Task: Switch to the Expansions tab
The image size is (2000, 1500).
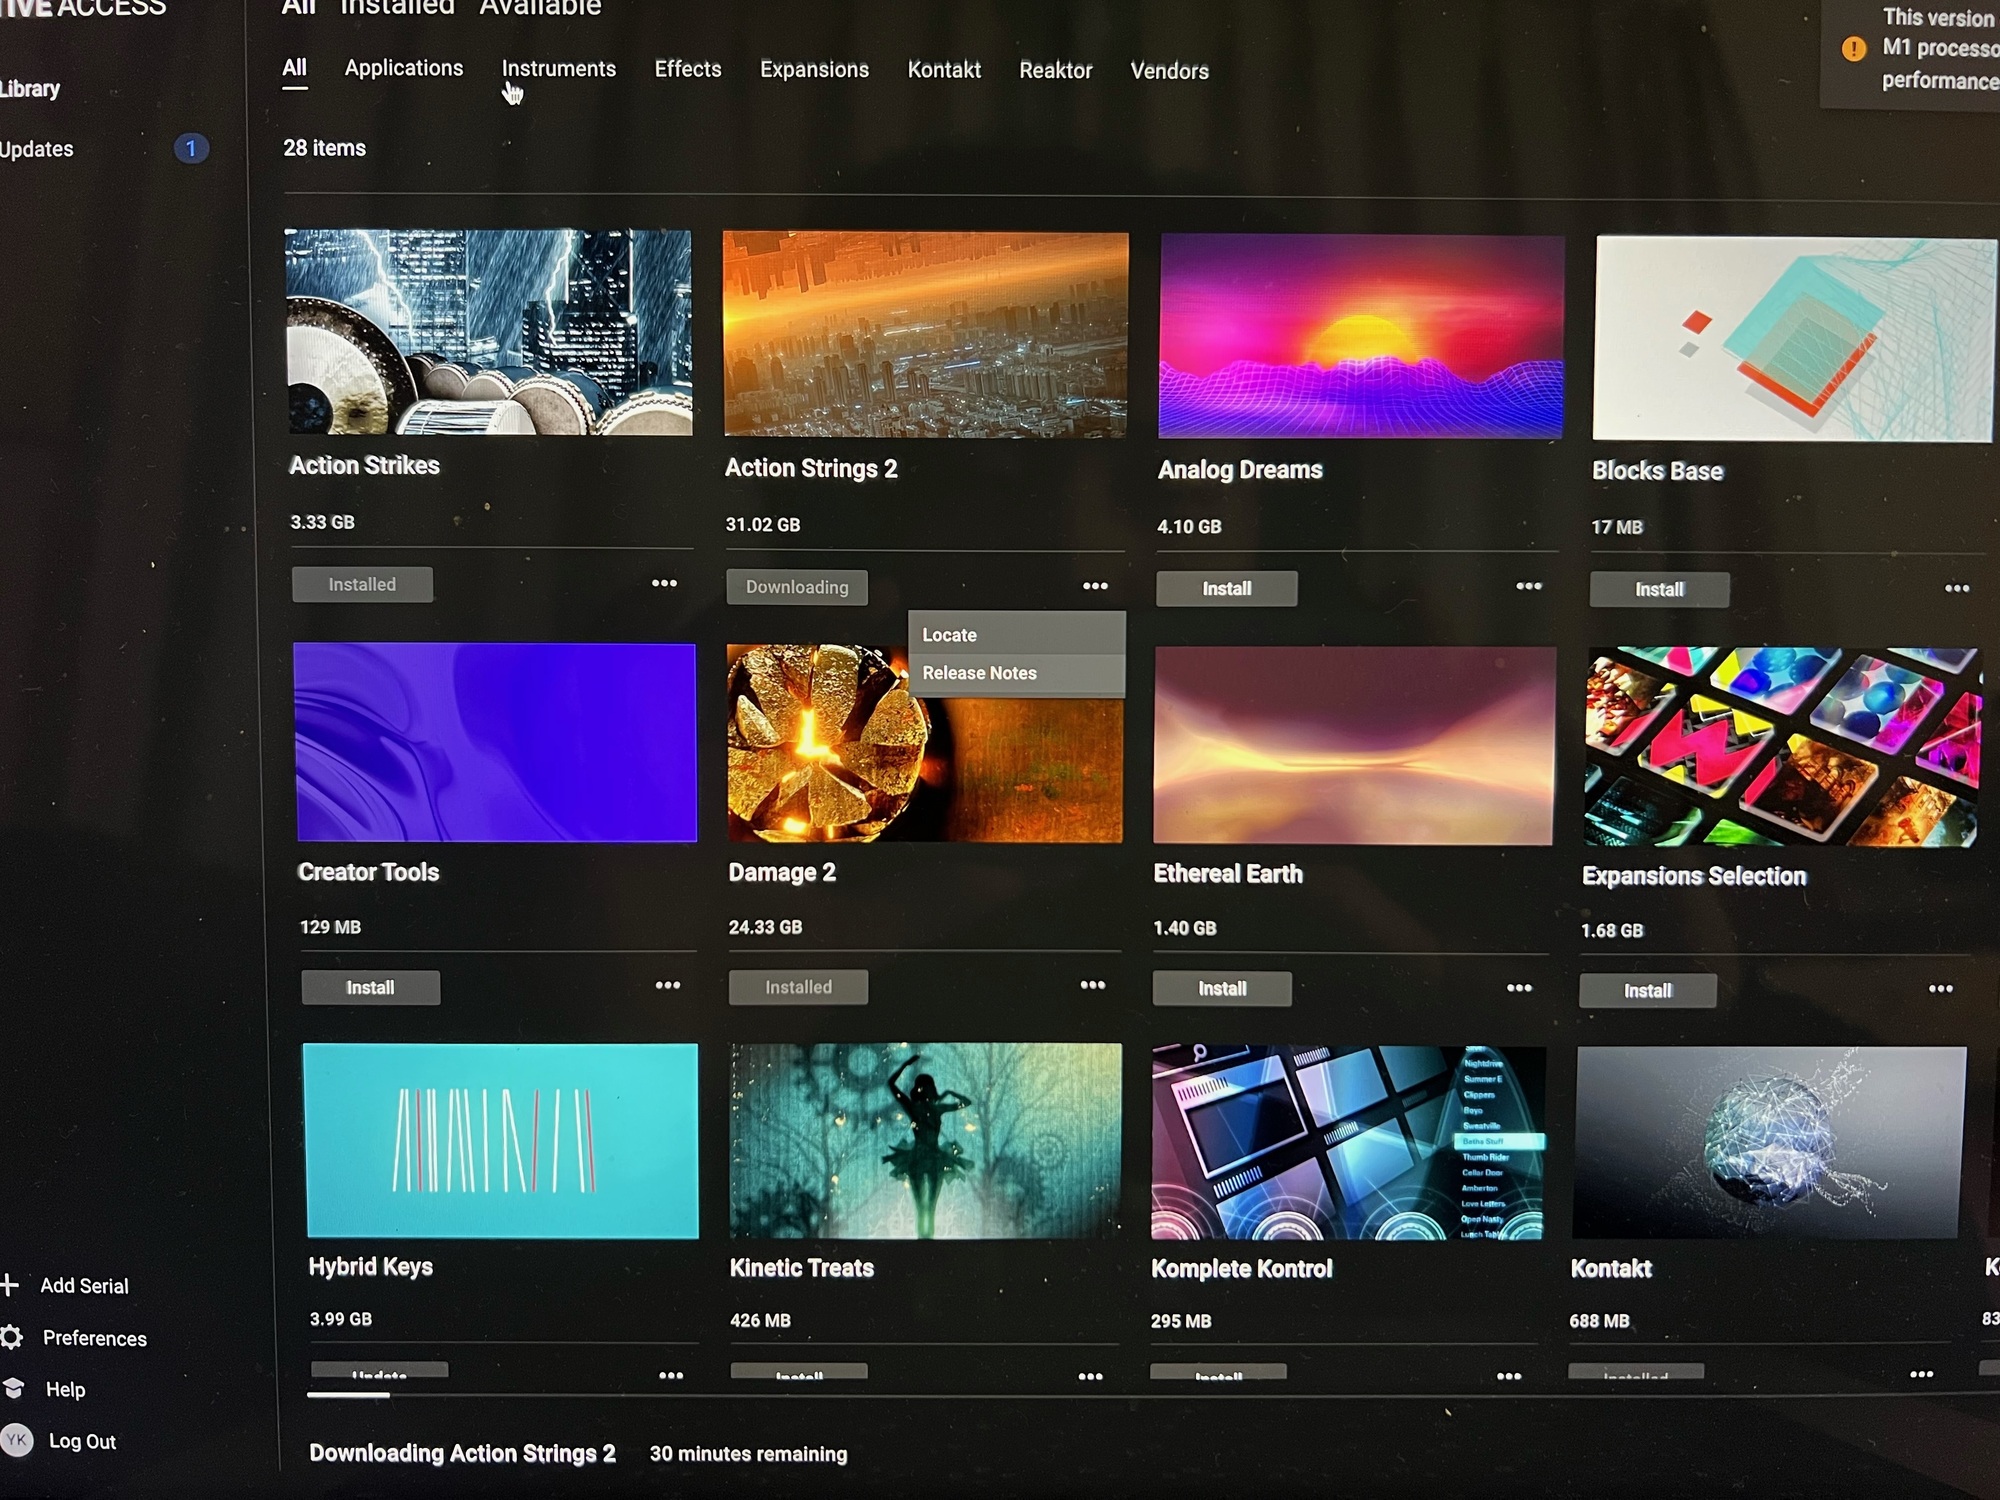Action: click(x=814, y=70)
